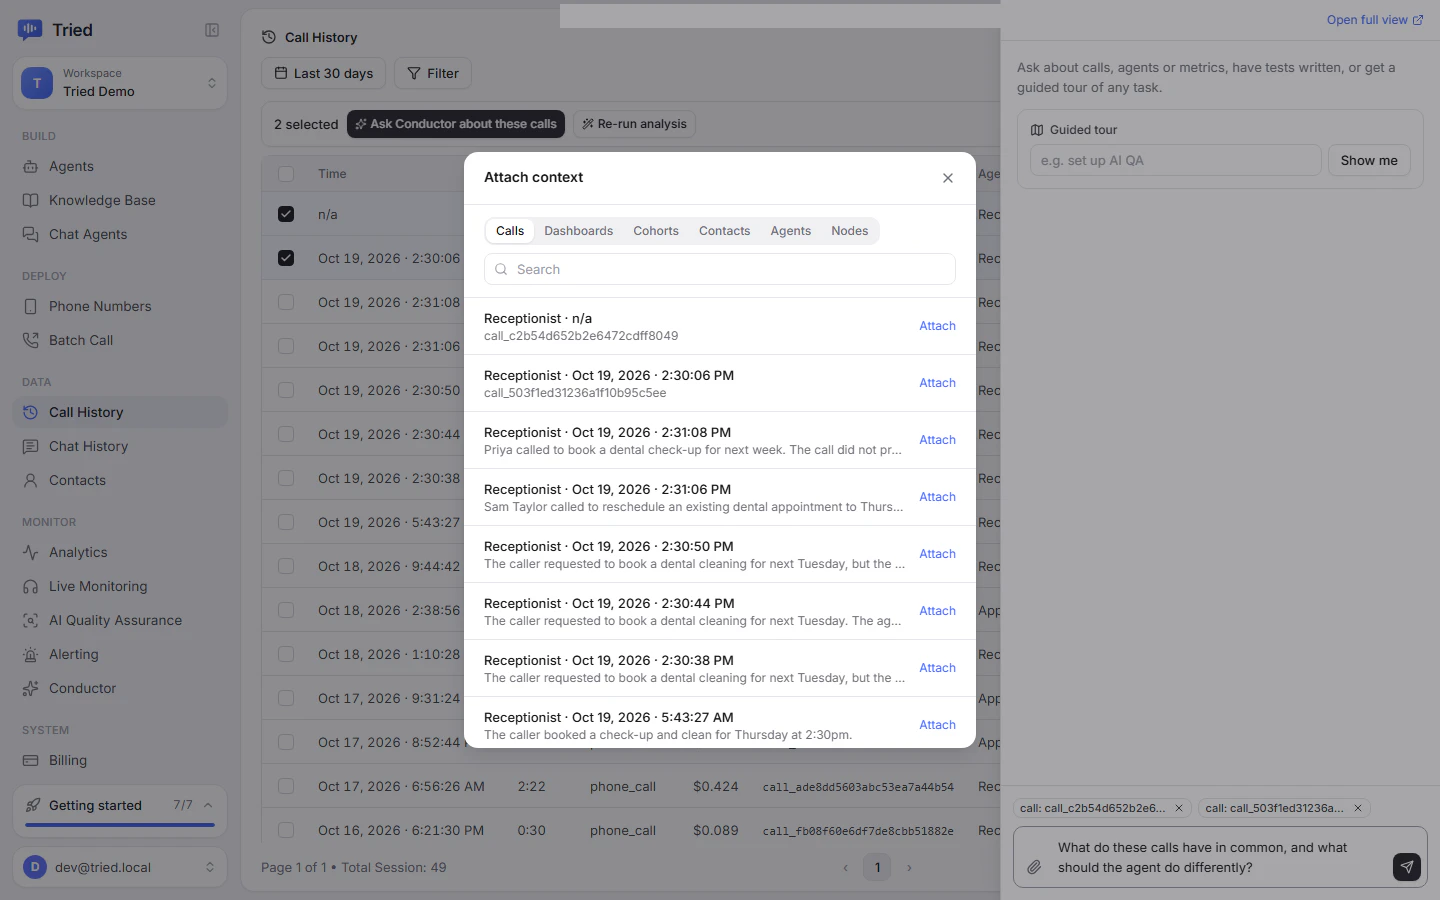Image resolution: width=1440 pixels, height=900 pixels.
Task: Check the Oct 19 2:31:08 row checkbox
Action: (286, 302)
